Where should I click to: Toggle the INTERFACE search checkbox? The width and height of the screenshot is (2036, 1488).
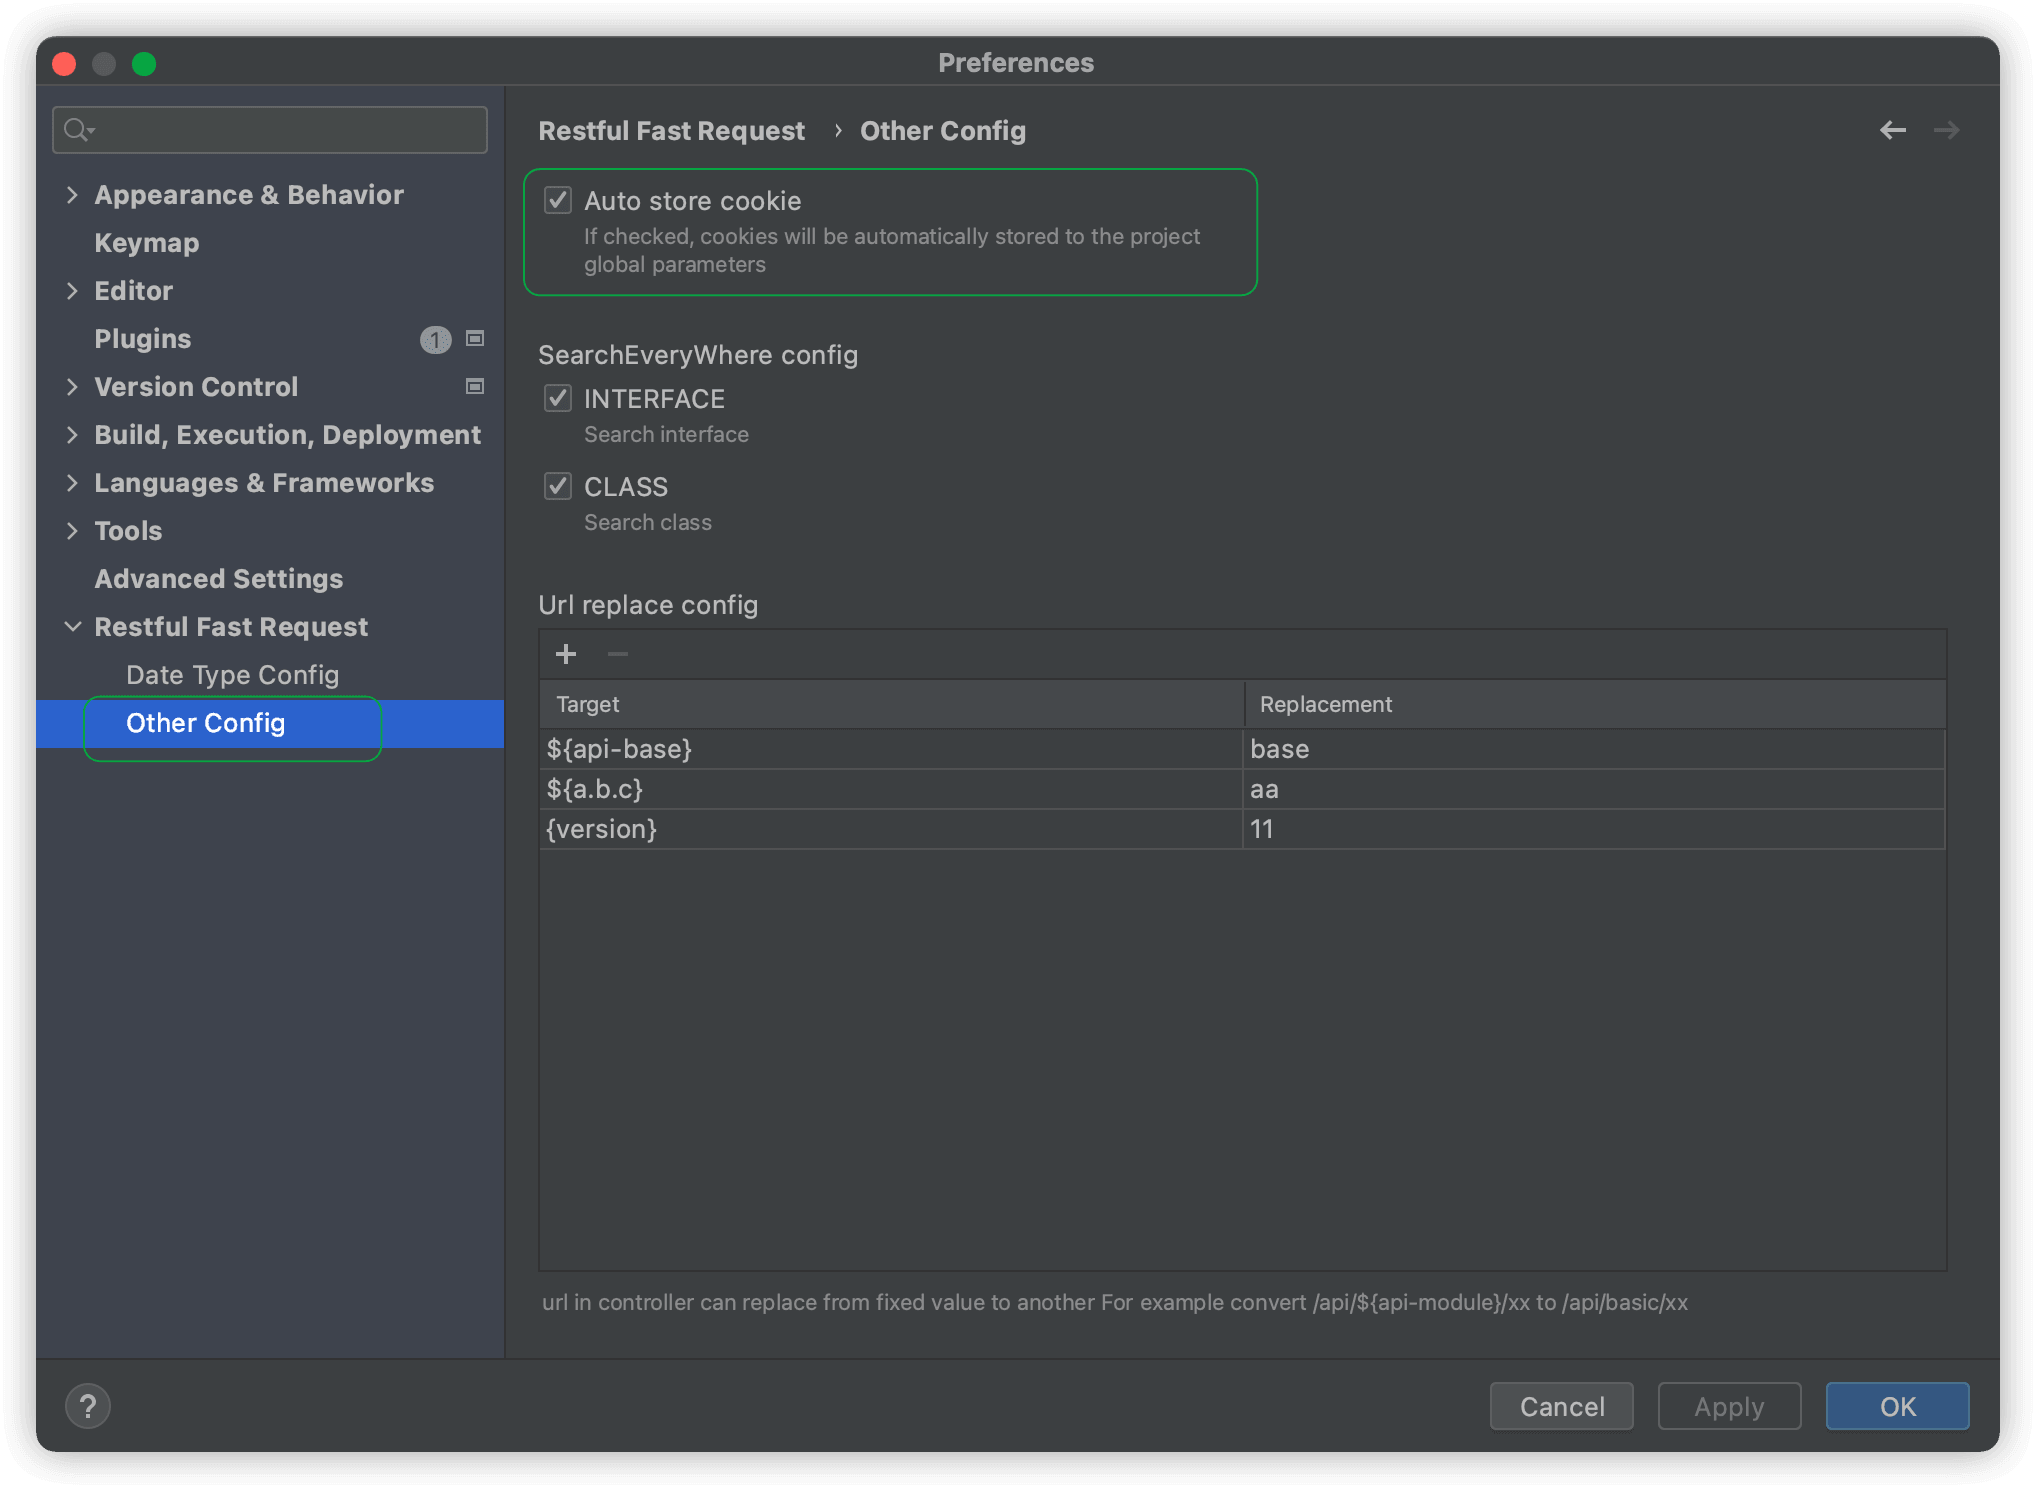(558, 398)
